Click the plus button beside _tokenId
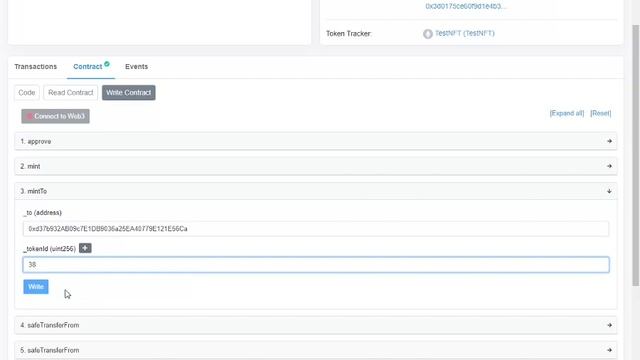The width and height of the screenshot is (640, 360). click(x=85, y=248)
